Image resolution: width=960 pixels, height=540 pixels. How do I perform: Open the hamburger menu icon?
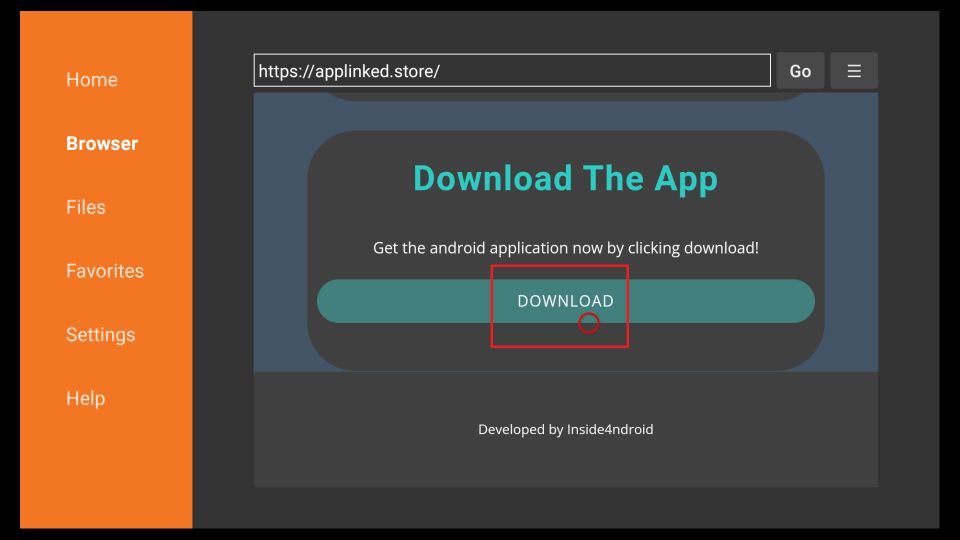[854, 71]
